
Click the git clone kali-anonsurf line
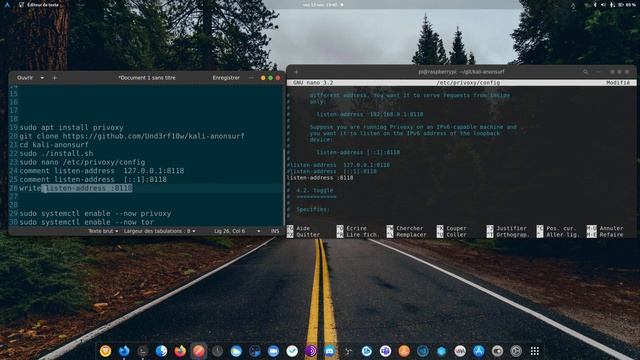(x=132, y=136)
